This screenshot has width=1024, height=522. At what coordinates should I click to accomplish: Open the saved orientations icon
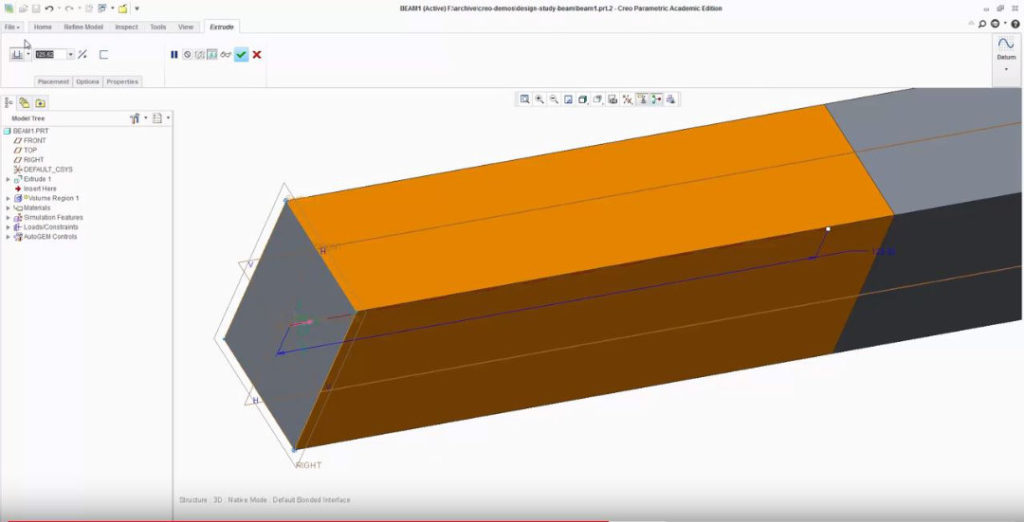click(598, 99)
